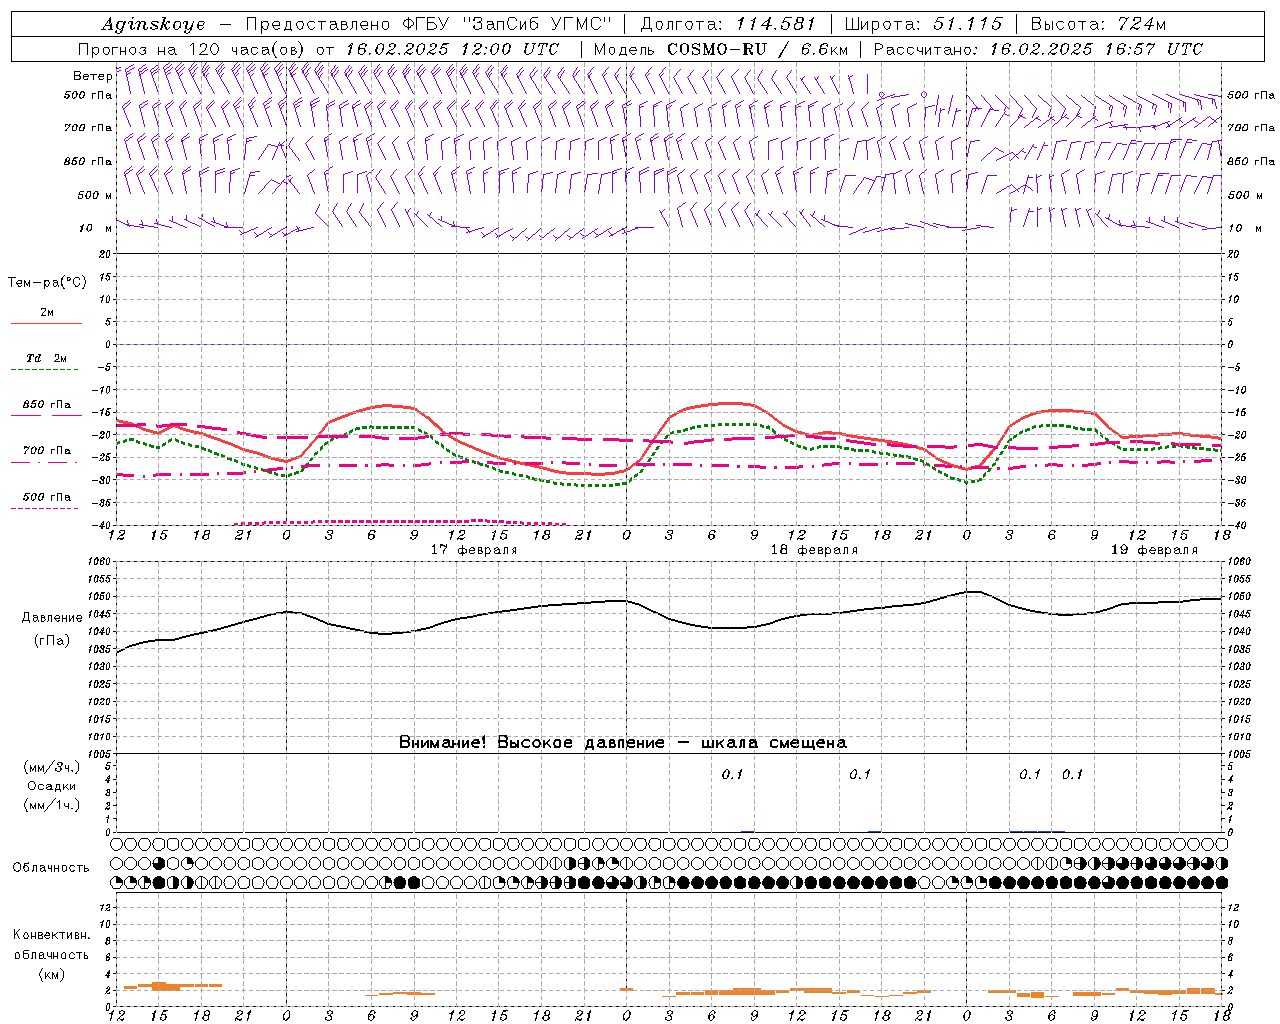
Task: Select the Модель COSMO-RU / 6.6км label
Action: (x=721, y=49)
